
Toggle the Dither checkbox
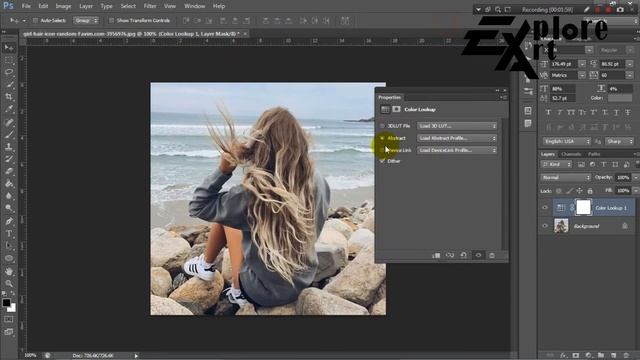click(x=382, y=161)
